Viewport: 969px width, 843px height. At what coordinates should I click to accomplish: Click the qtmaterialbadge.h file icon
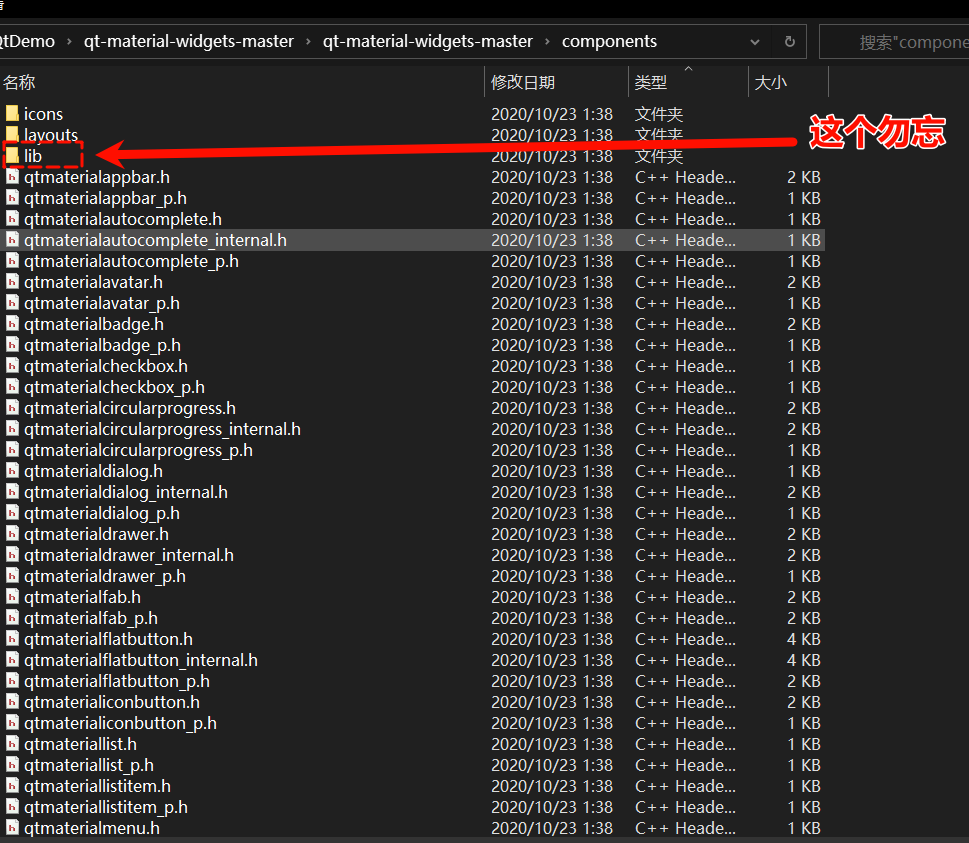12,324
